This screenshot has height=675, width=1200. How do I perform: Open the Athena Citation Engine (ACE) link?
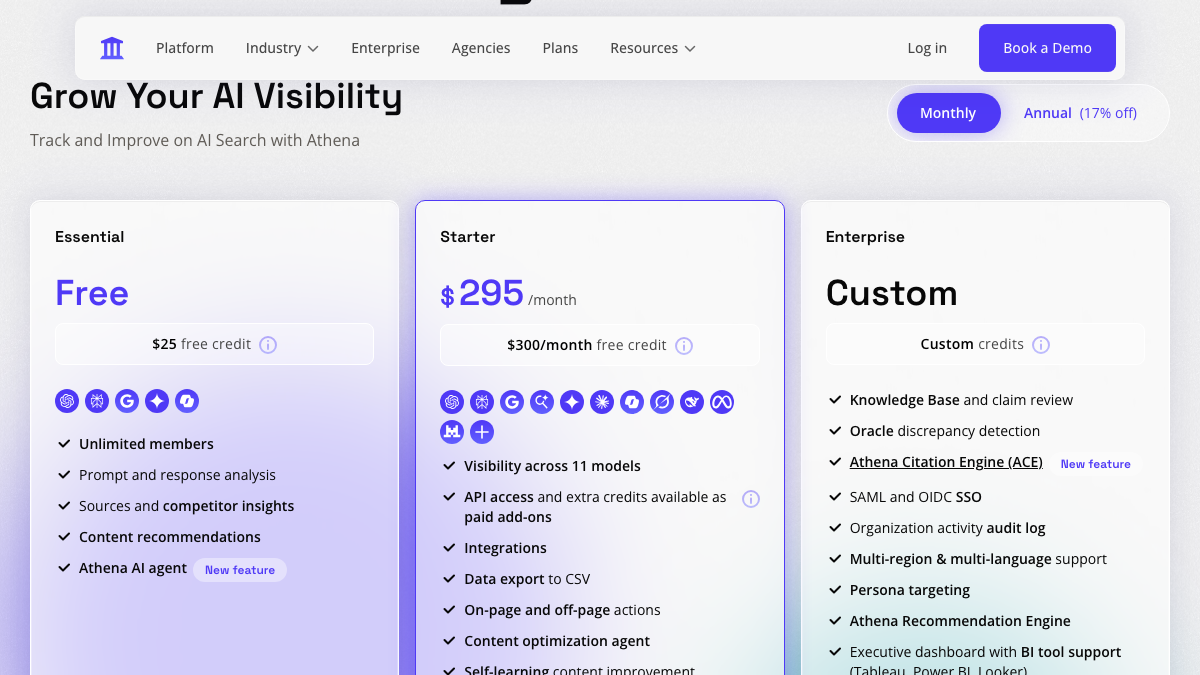click(946, 462)
